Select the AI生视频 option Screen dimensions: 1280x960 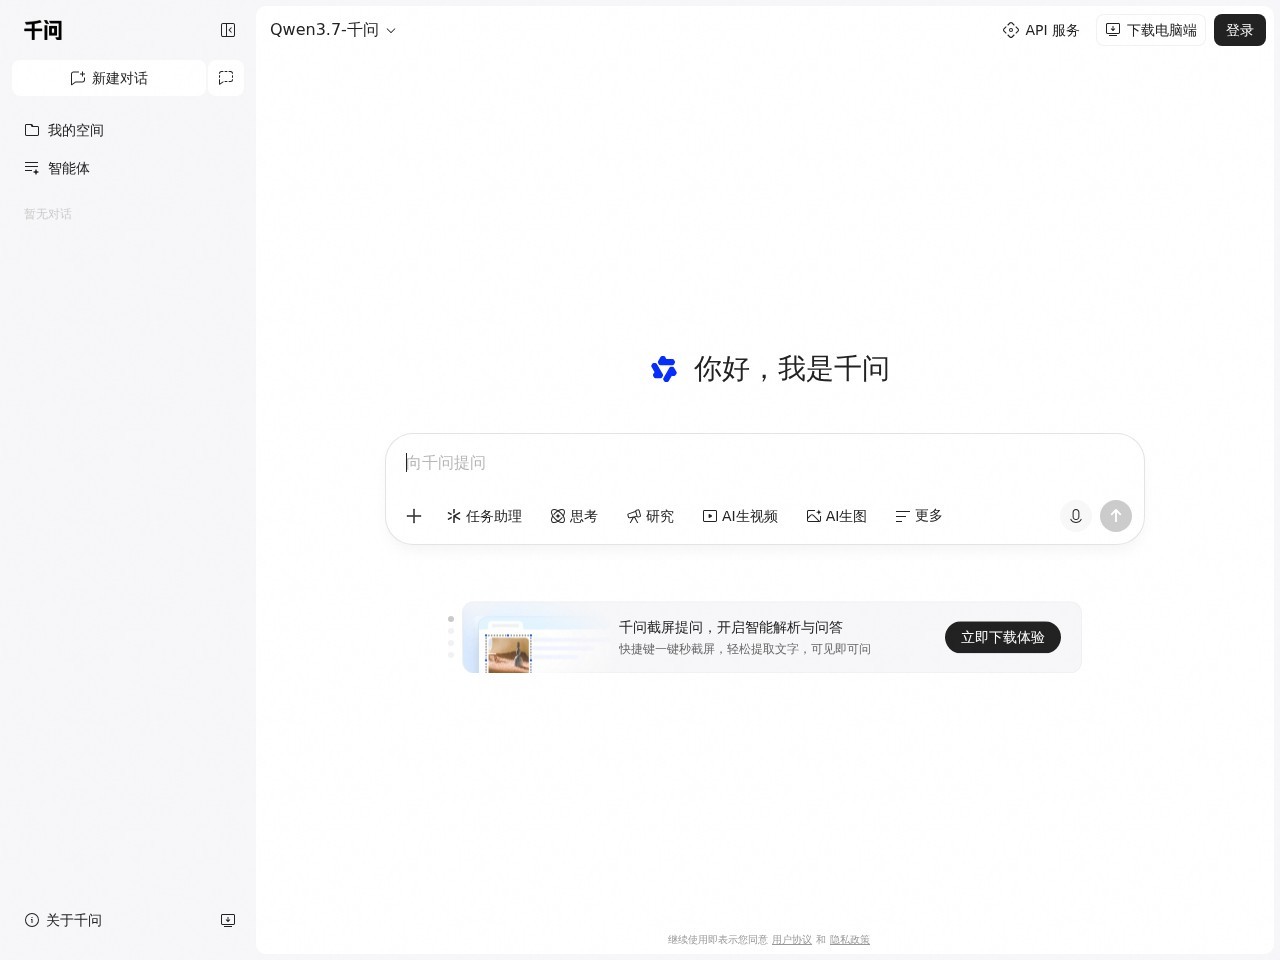pyautogui.click(x=740, y=516)
